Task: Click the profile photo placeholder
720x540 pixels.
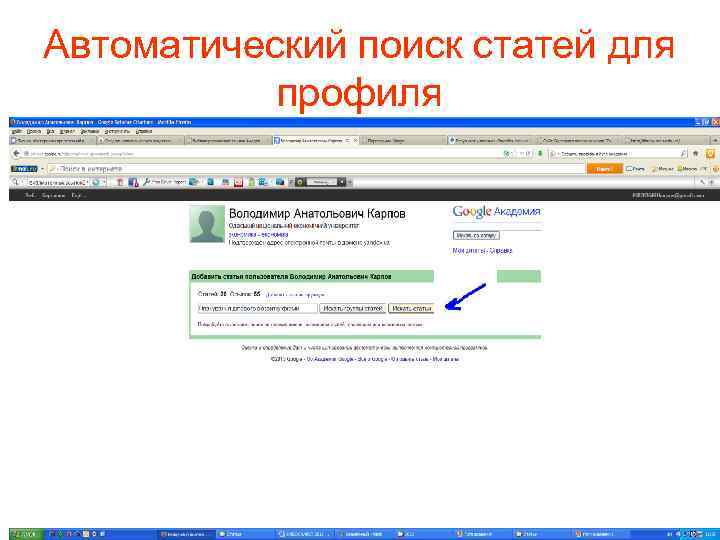Action: click(x=207, y=224)
